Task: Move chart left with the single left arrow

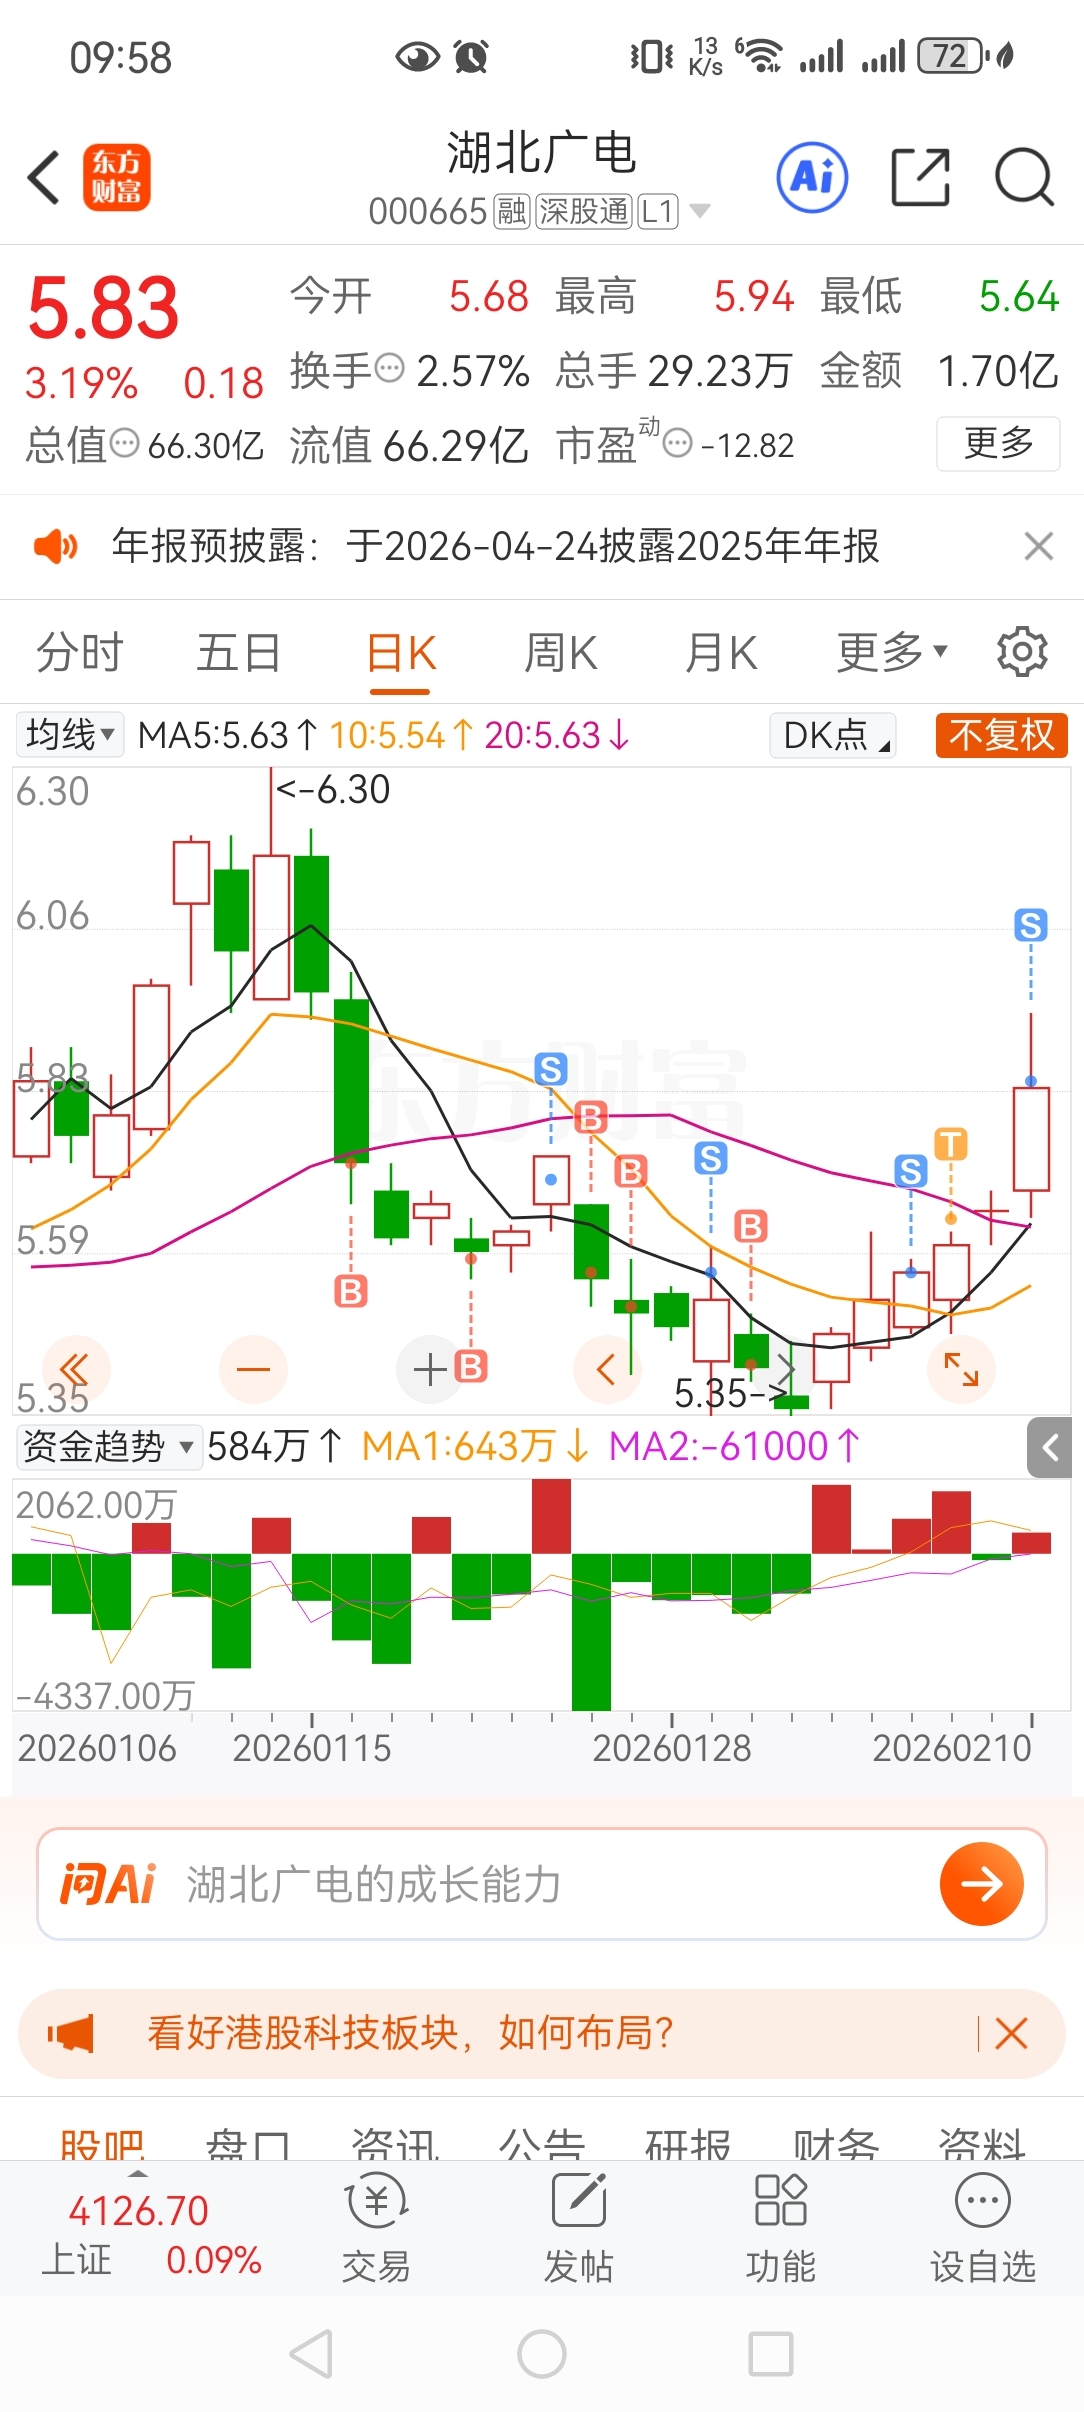Action: click(606, 1369)
